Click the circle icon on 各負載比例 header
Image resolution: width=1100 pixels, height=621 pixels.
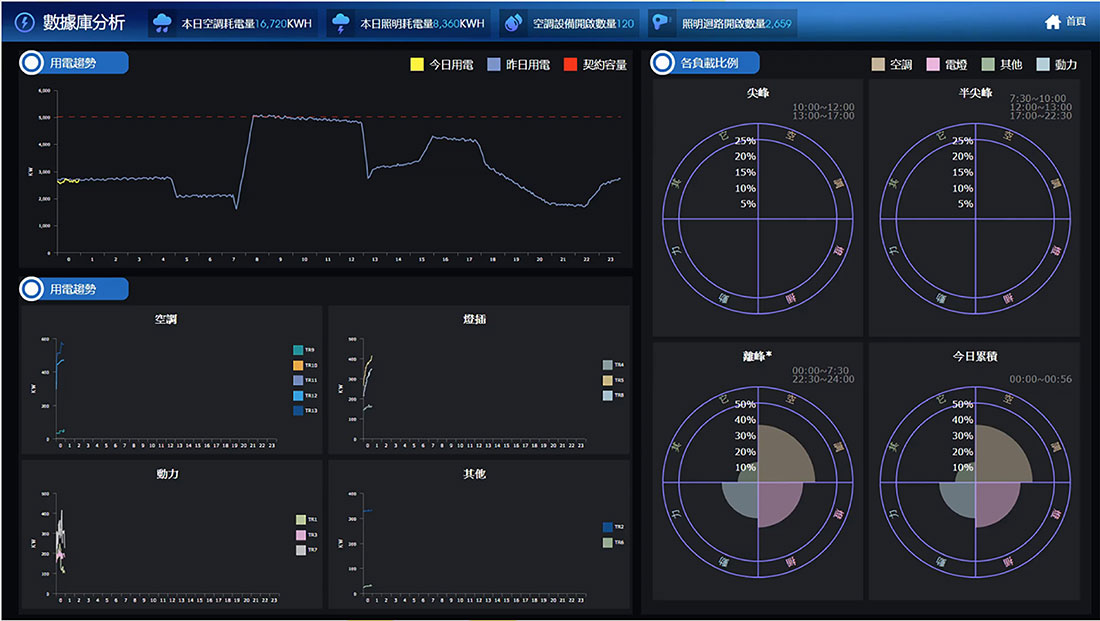click(x=662, y=63)
